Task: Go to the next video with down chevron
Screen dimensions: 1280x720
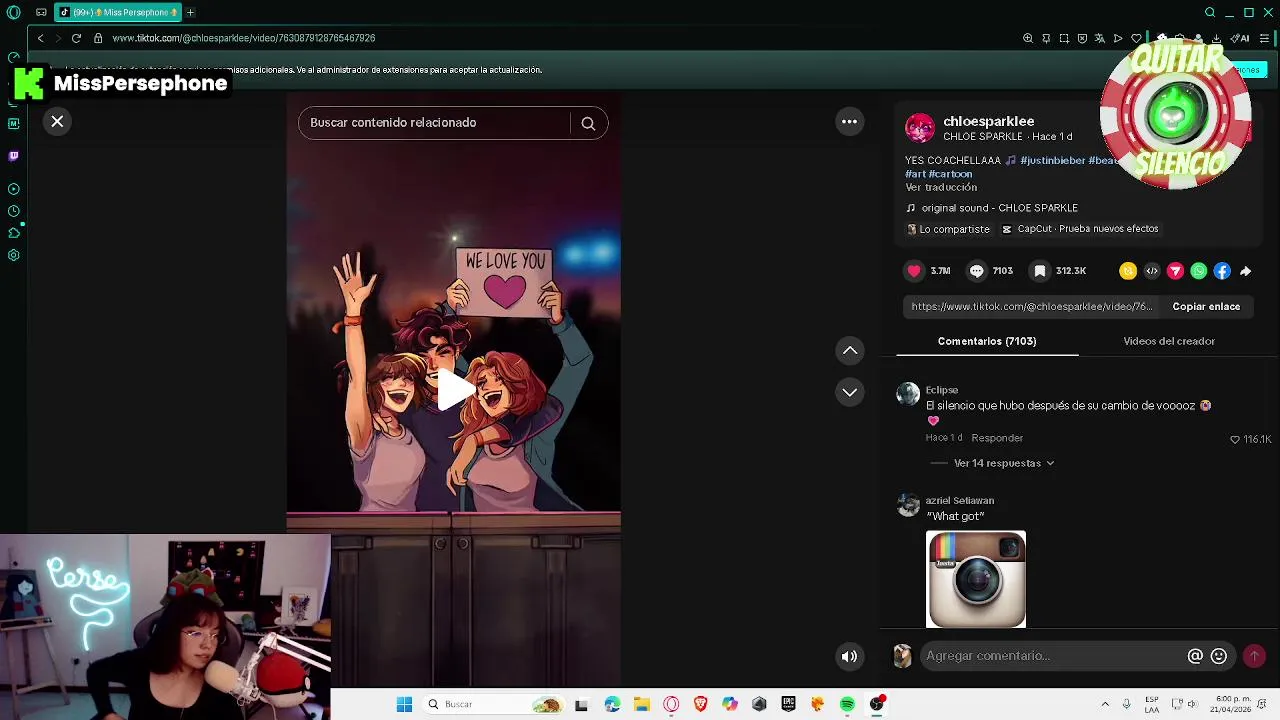Action: (x=850, y=392)
